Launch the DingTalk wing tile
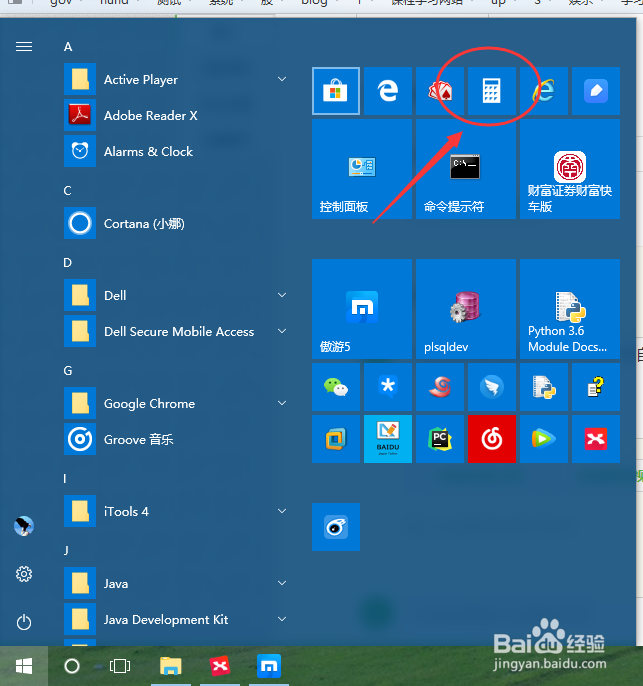This screenshot has width=643, height=686. [x=492, y=387]
